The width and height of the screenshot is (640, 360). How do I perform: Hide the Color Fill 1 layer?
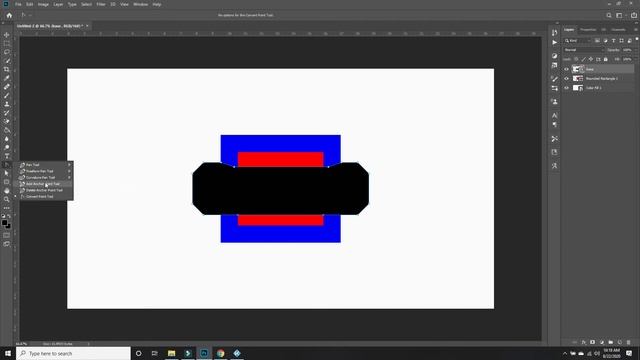(567, 88)
